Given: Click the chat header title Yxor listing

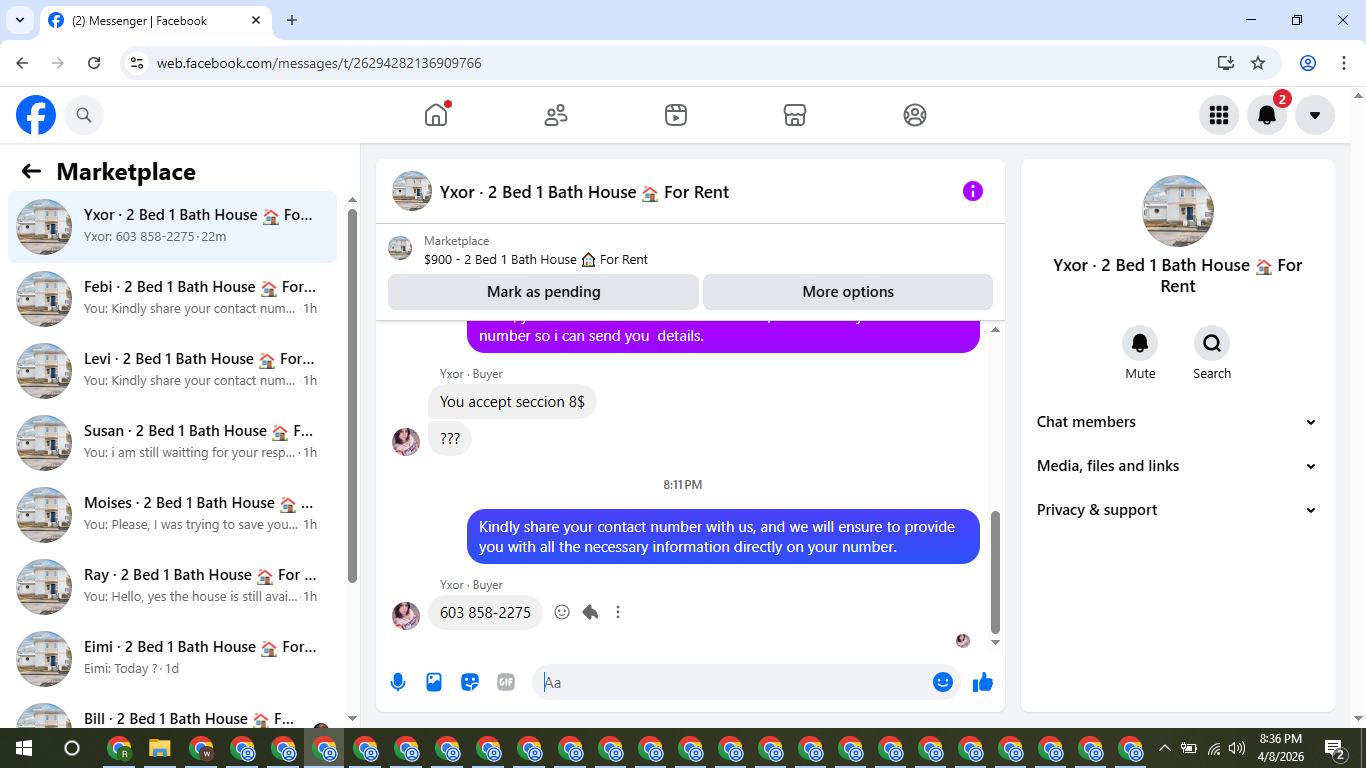Looking at the screenshot, I should [x=584, y=192].
